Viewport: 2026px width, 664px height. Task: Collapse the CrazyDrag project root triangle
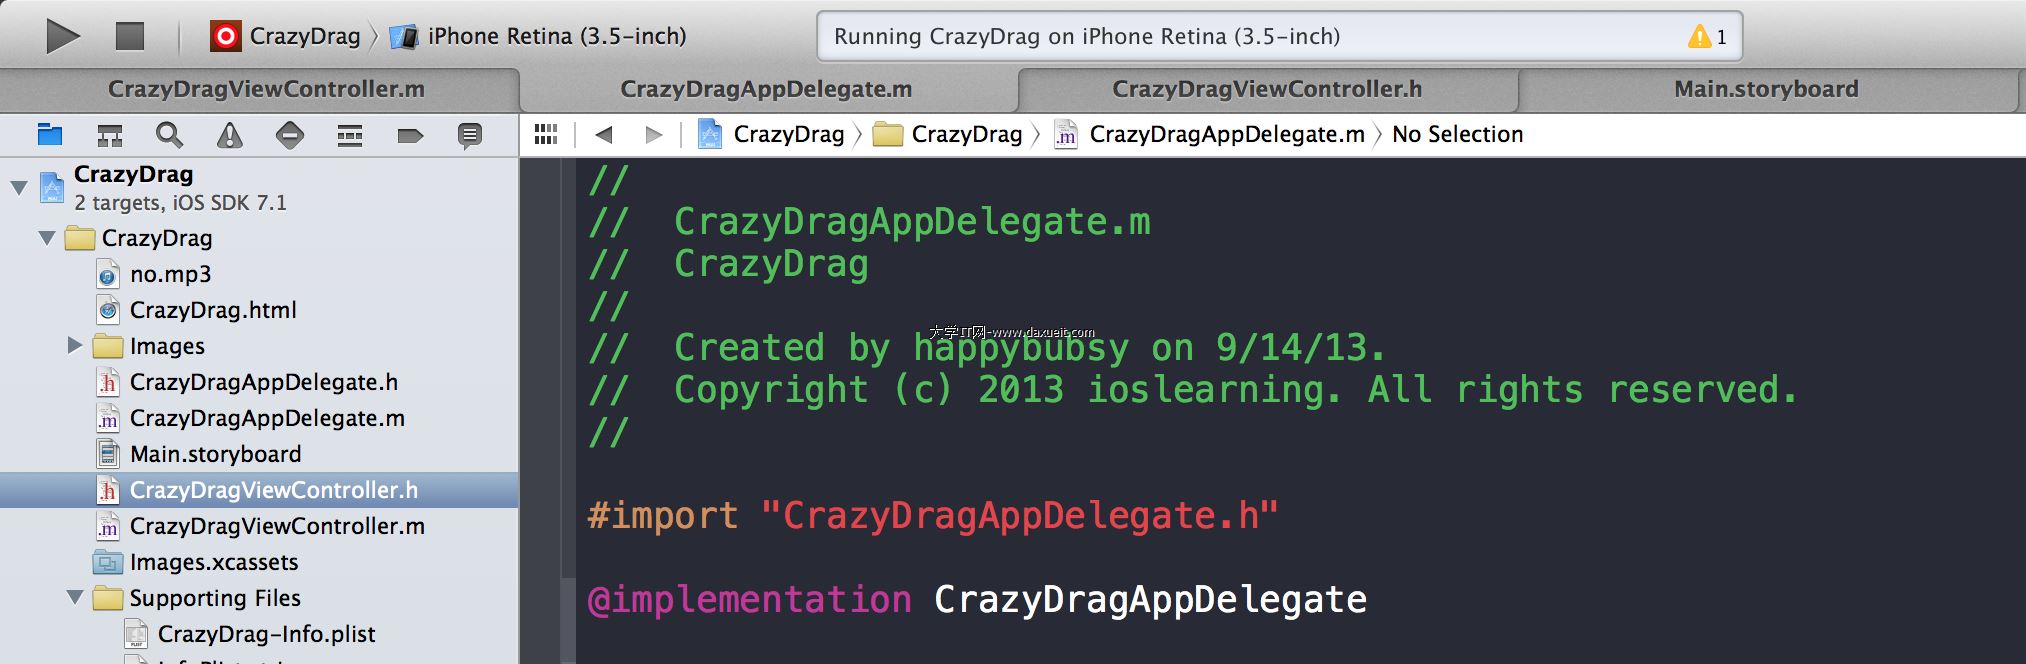[19, 187]
